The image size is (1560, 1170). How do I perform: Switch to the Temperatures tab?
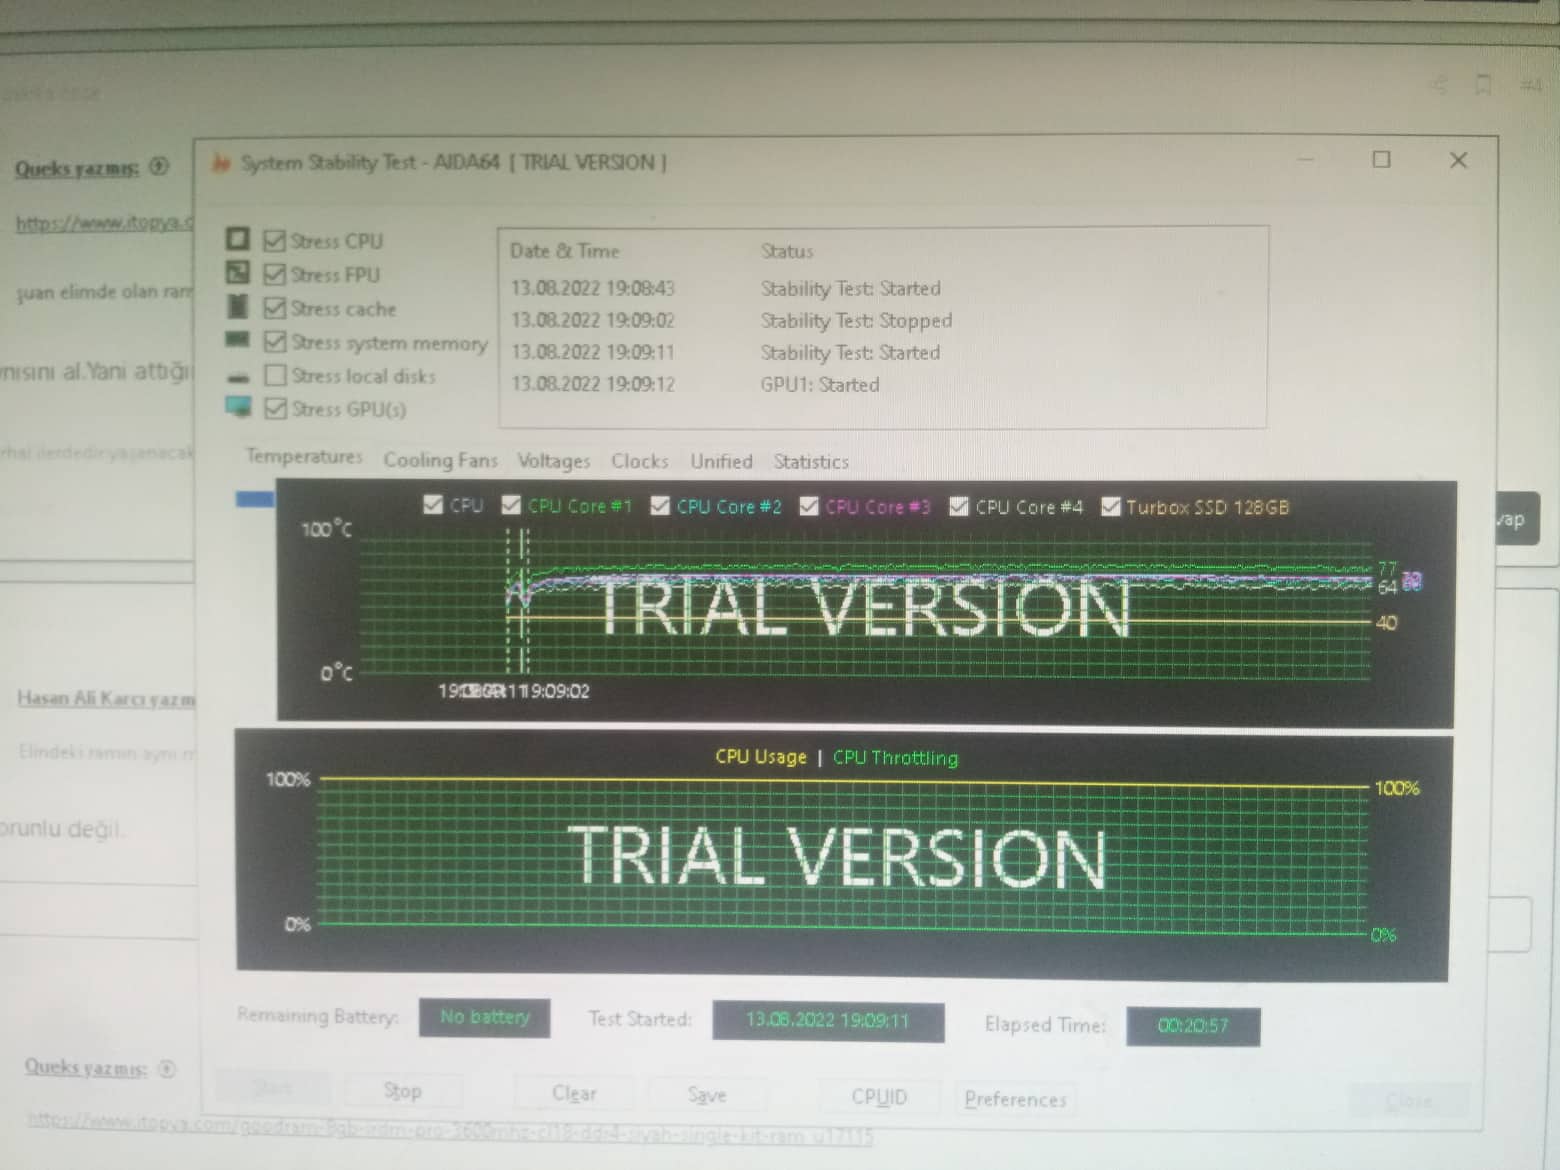(304, 457)
